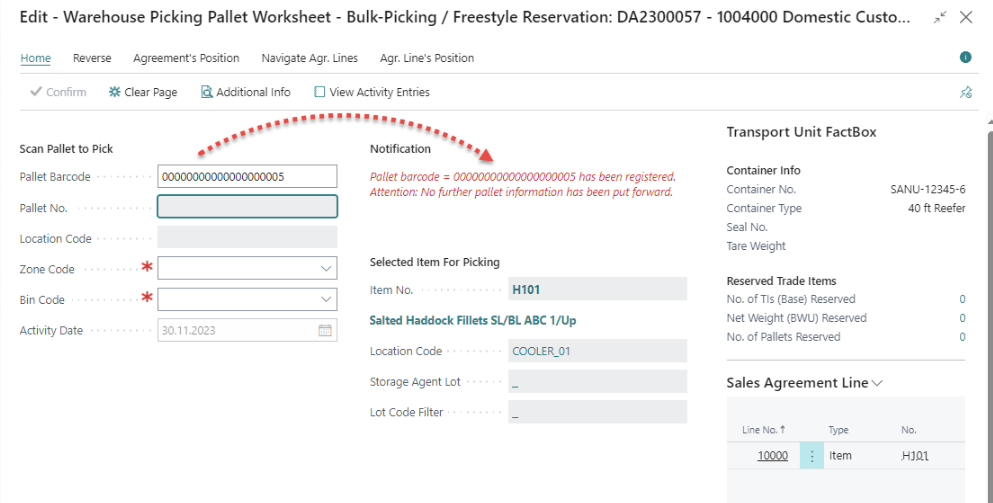Expand the Bin Code dropdown
This screenshot has height=503, width=993.
point(326,299)
